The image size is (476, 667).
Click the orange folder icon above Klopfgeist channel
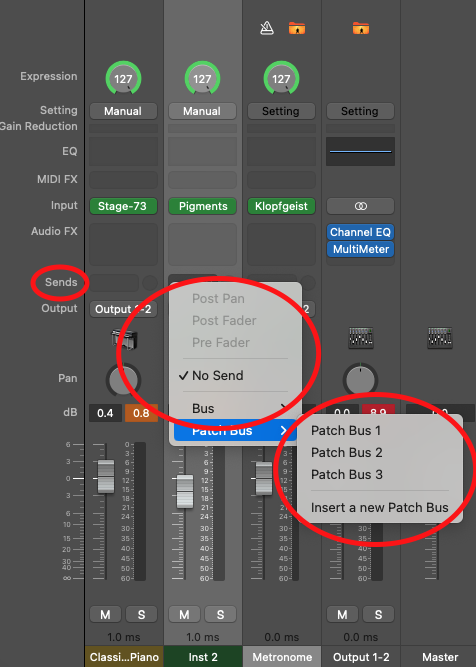point(297,29)
